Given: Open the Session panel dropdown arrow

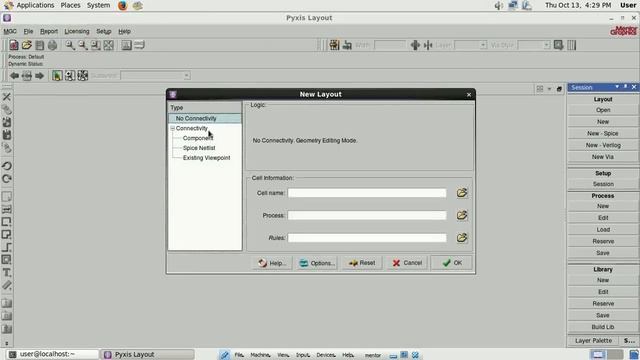Looking at the screenshot, I should 617,87.
